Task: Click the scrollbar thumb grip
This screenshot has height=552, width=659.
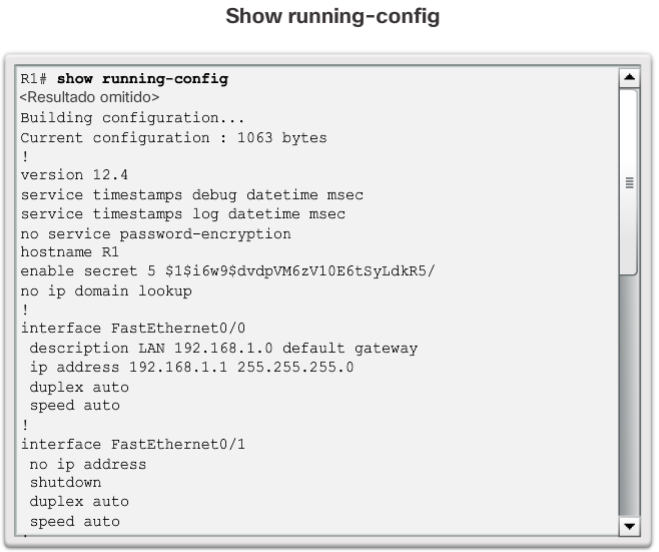Action: click(628, 183)
